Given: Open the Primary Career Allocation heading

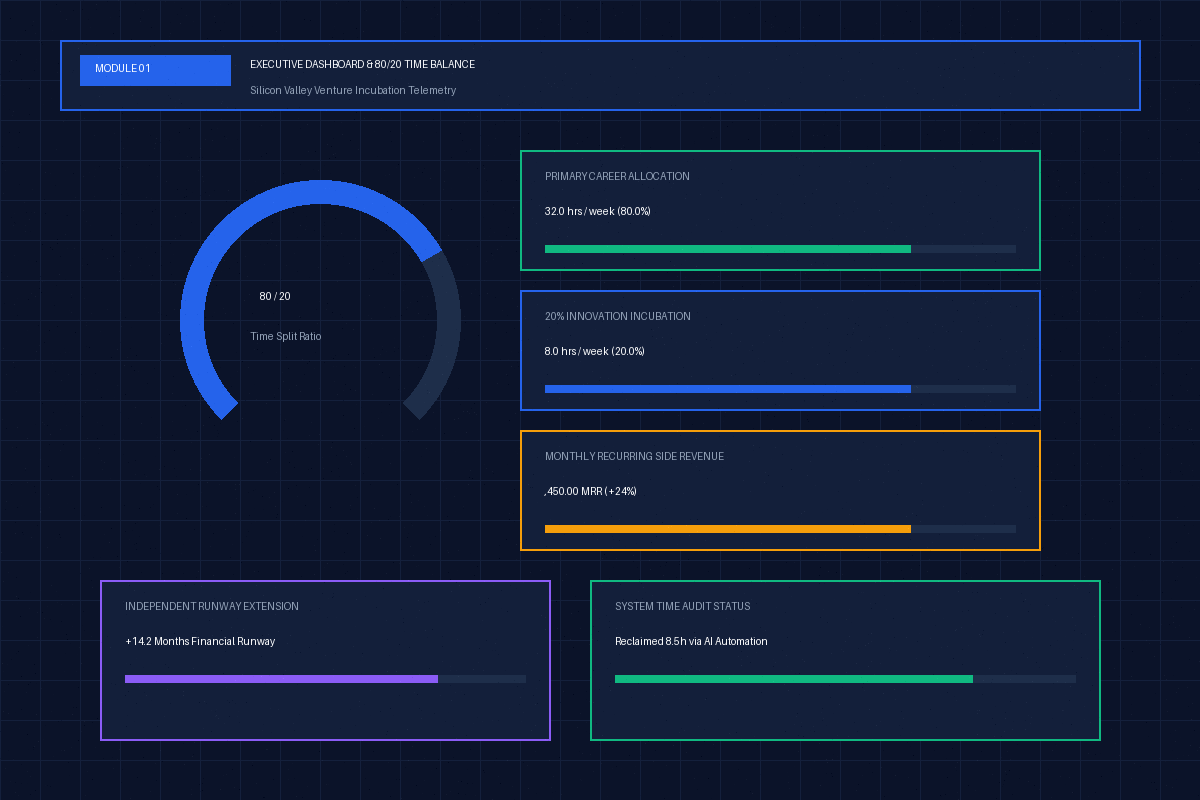Looking at the screenshot, I should (x=617, y=176).
